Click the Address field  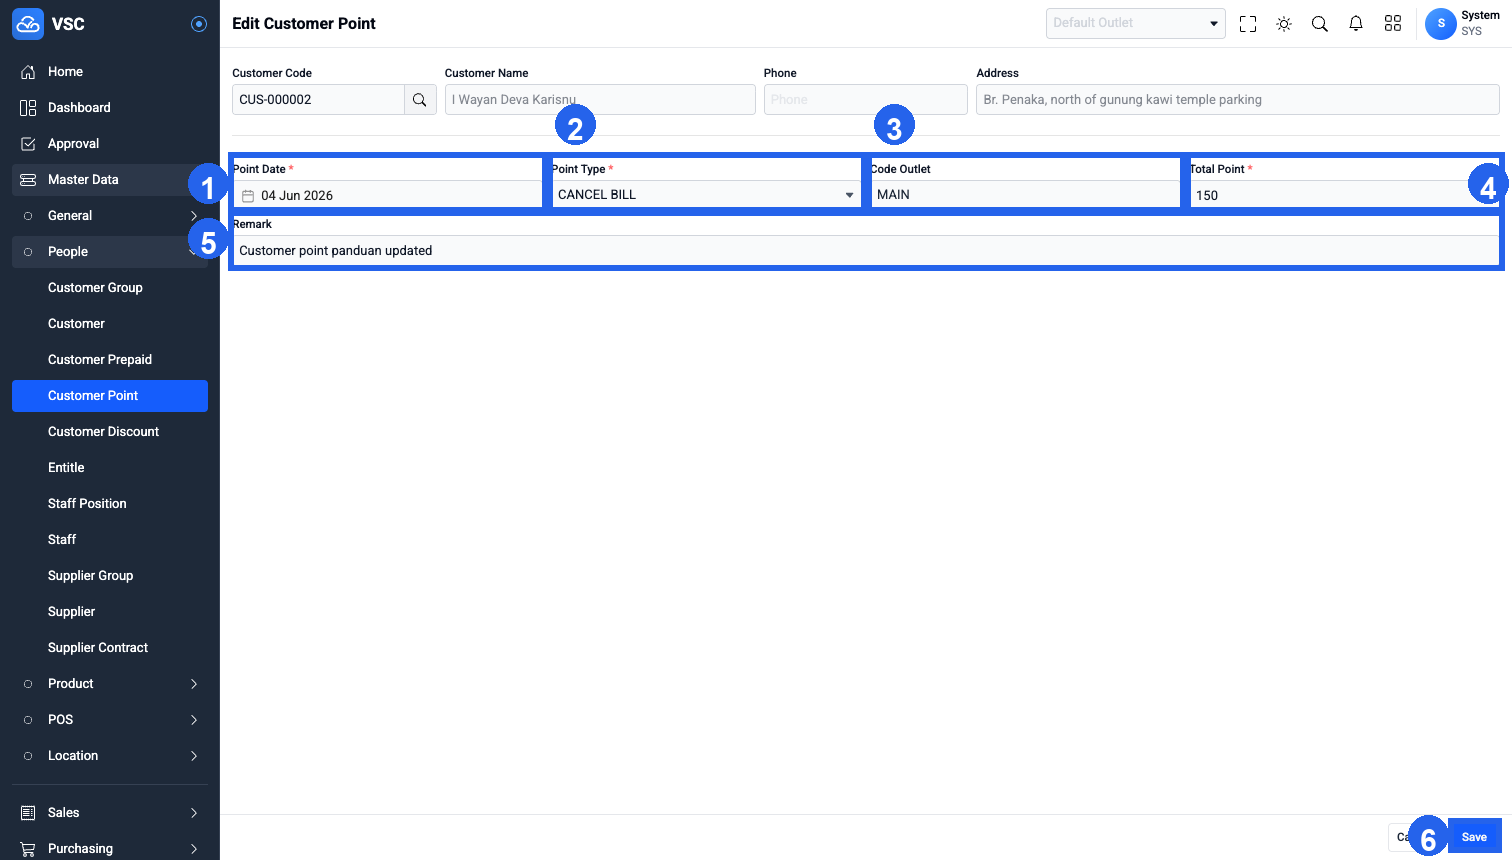click(x=1238, y=100)
